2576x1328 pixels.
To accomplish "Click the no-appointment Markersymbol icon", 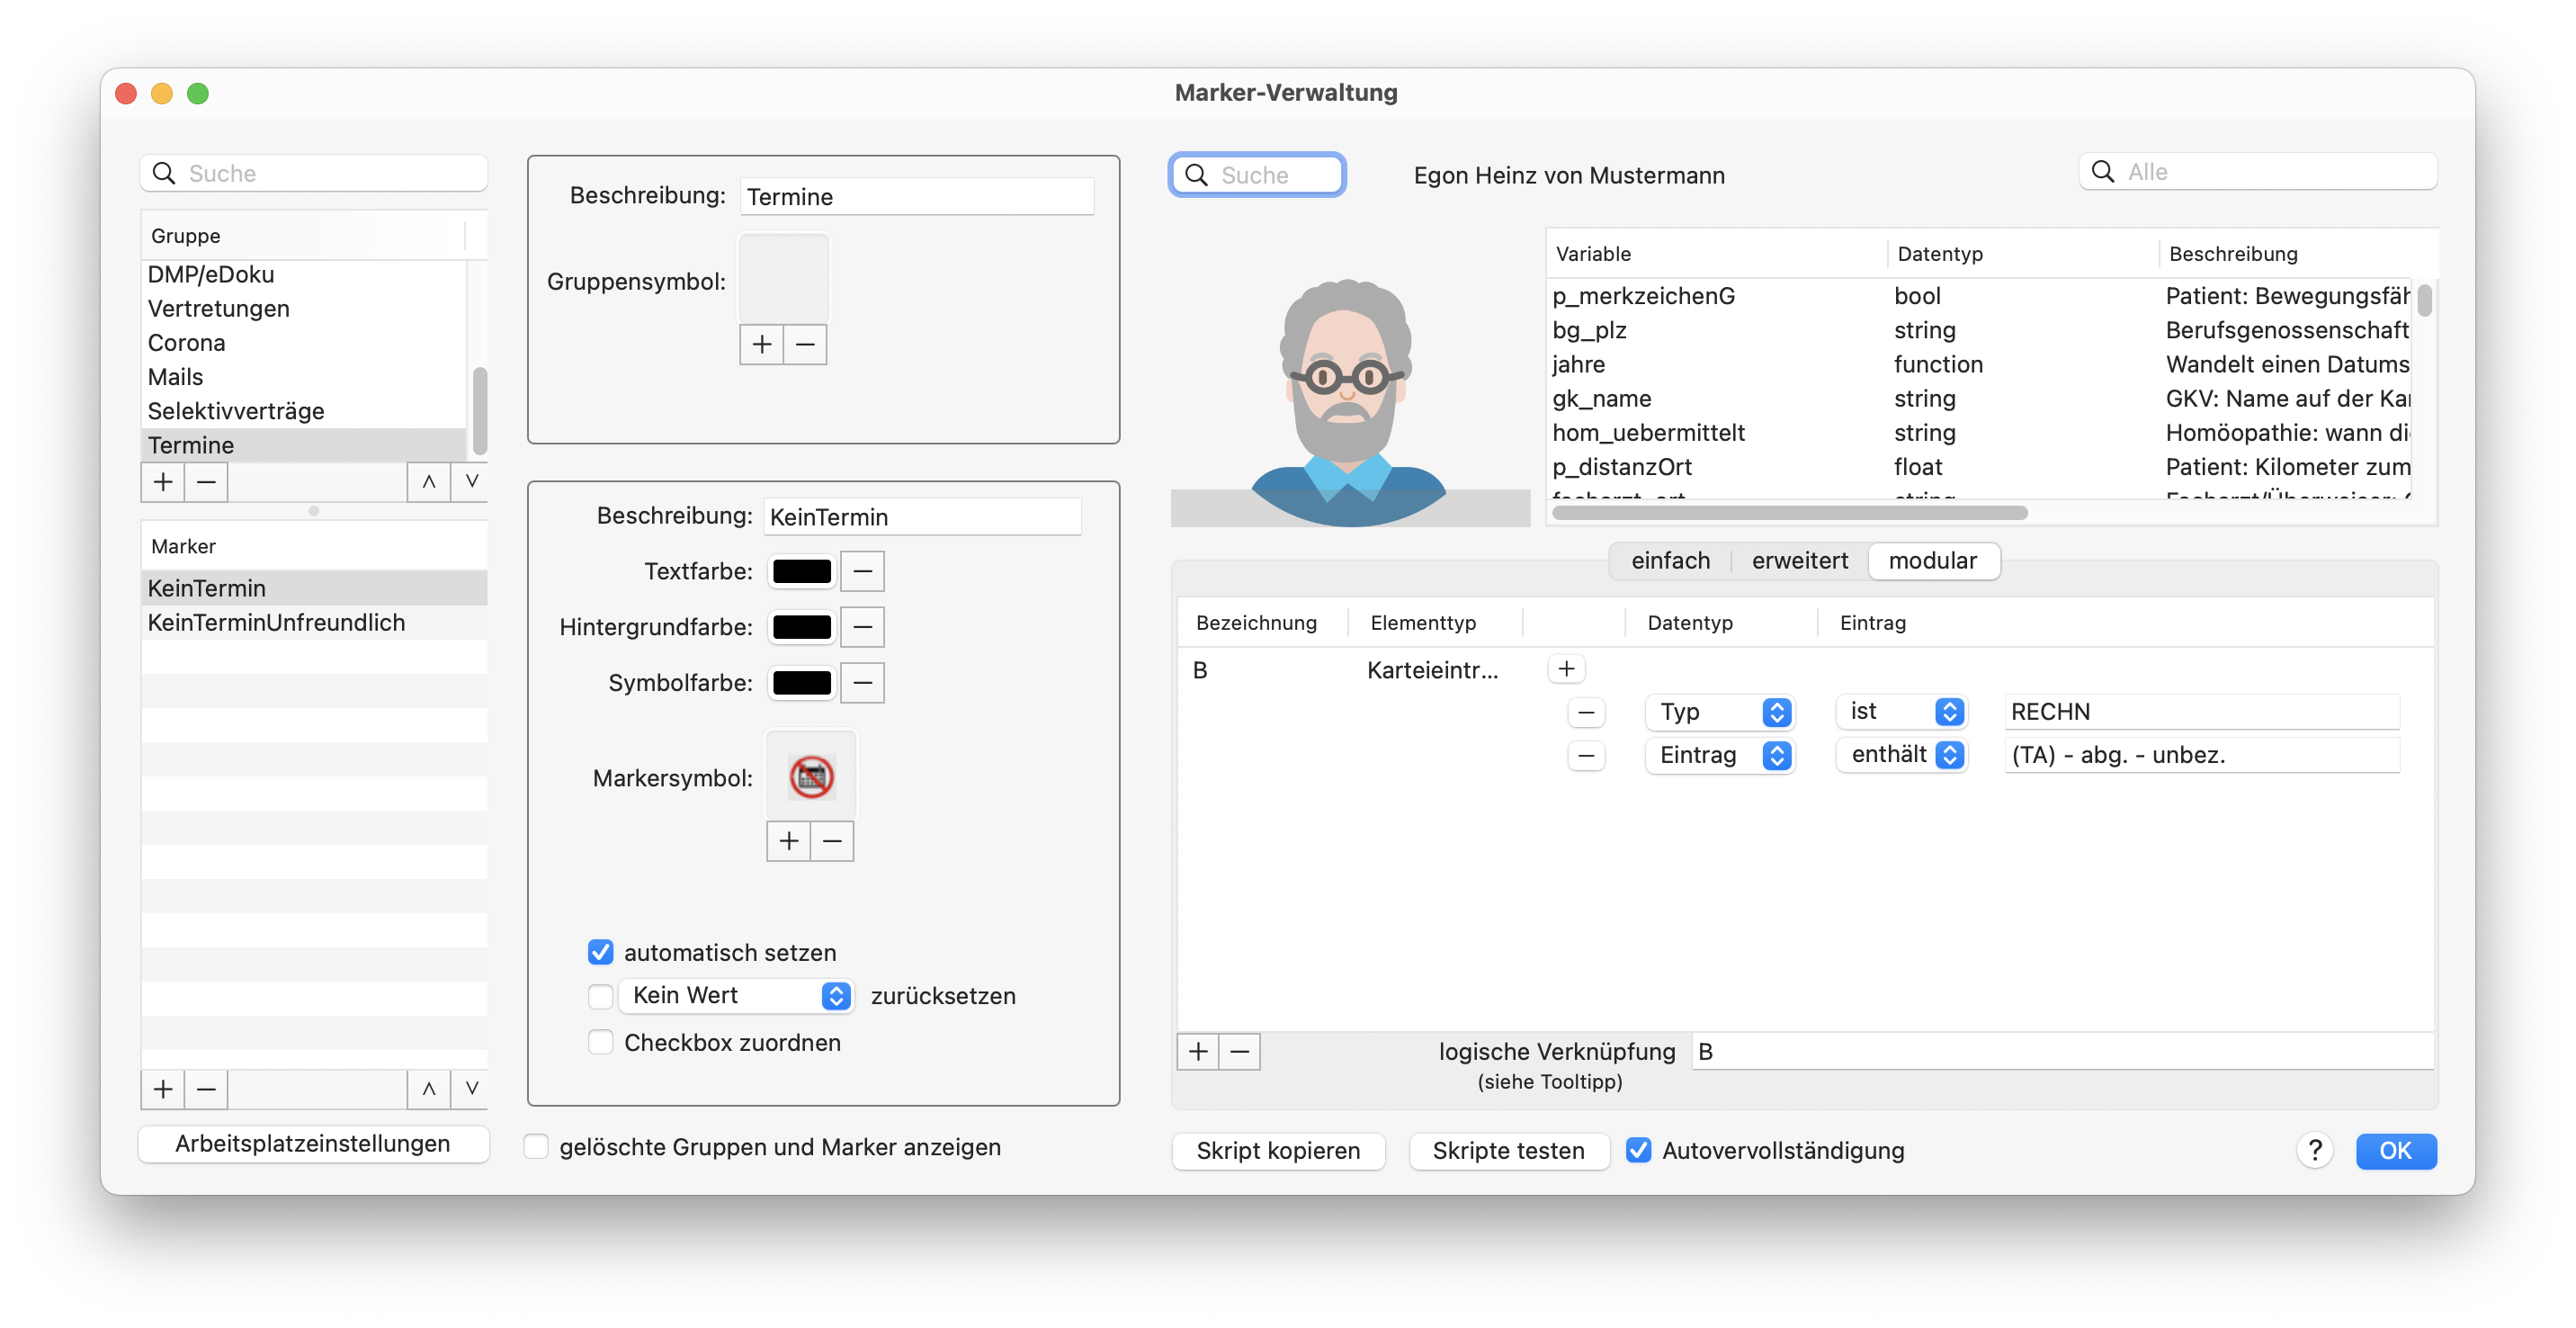I will pos(811,777).
